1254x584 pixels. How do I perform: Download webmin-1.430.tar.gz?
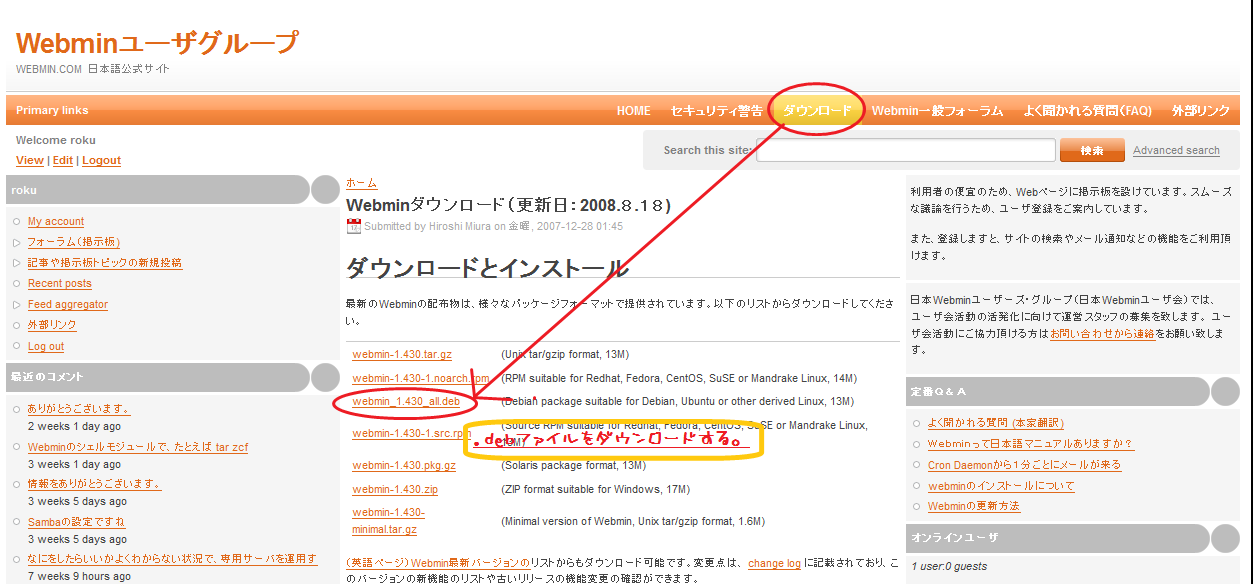[x=402, y=355]
